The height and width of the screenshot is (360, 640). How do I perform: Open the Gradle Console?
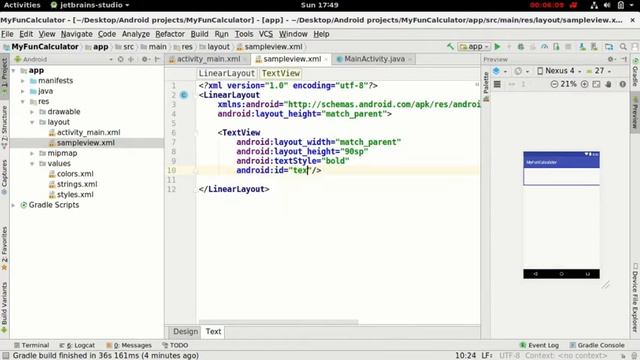[597, 345]
